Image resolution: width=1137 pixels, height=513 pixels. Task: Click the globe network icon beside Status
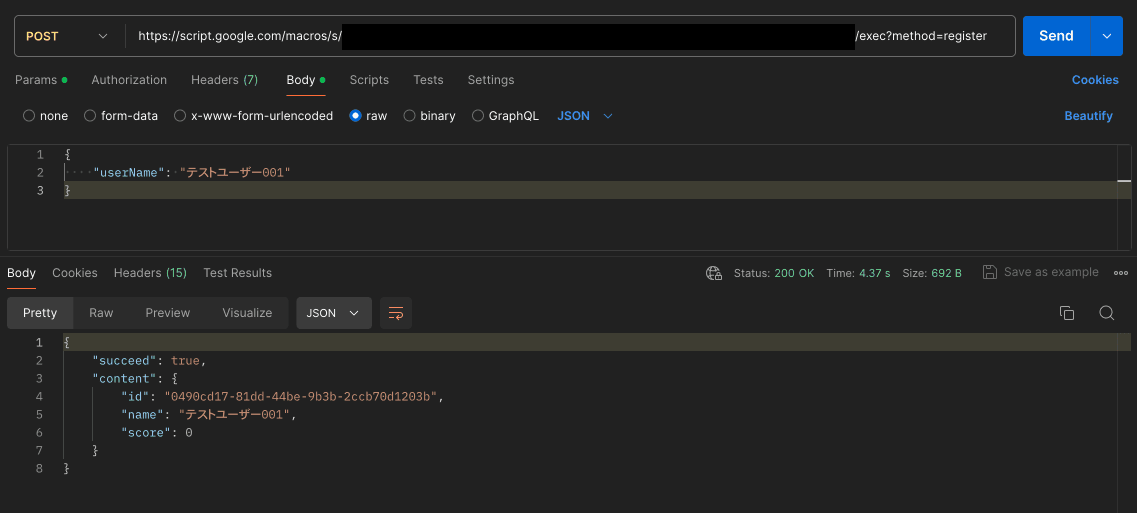pyautogui.click(x=714, y=273)
